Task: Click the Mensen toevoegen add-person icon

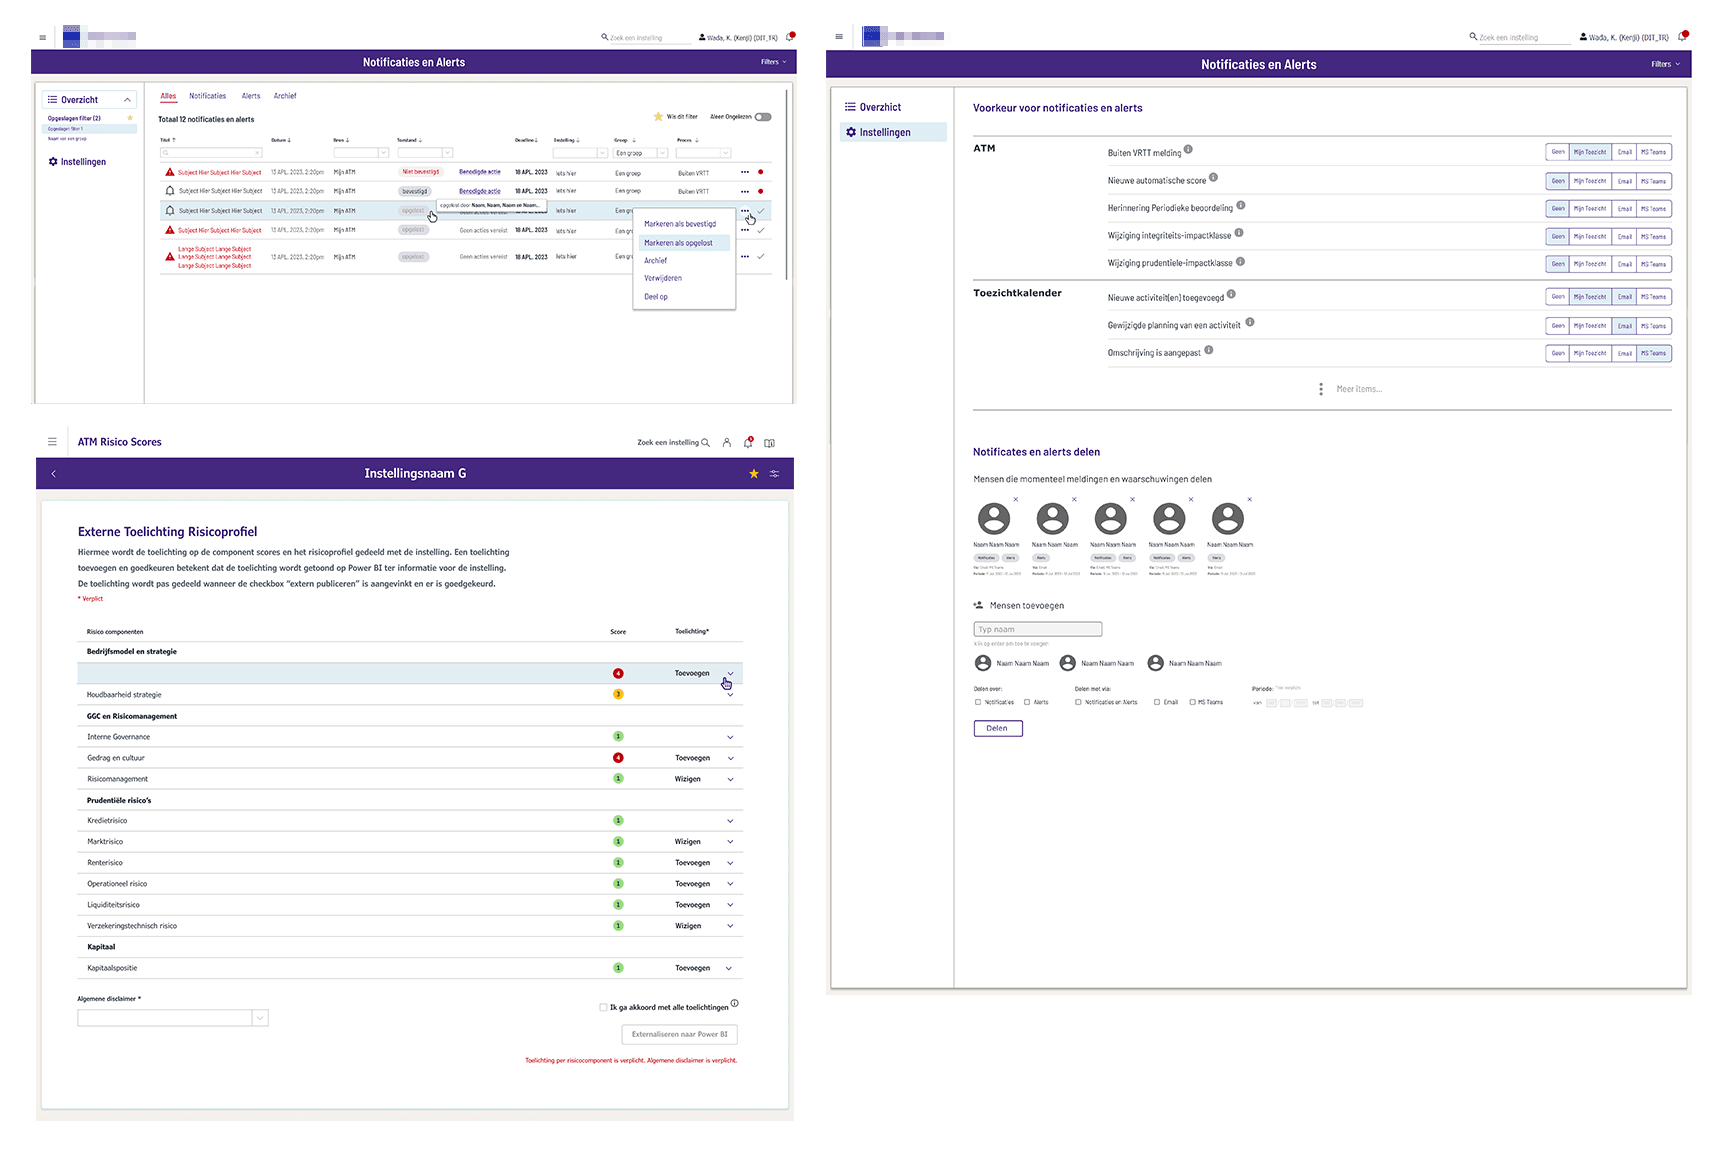Action: tap(978, 605)
